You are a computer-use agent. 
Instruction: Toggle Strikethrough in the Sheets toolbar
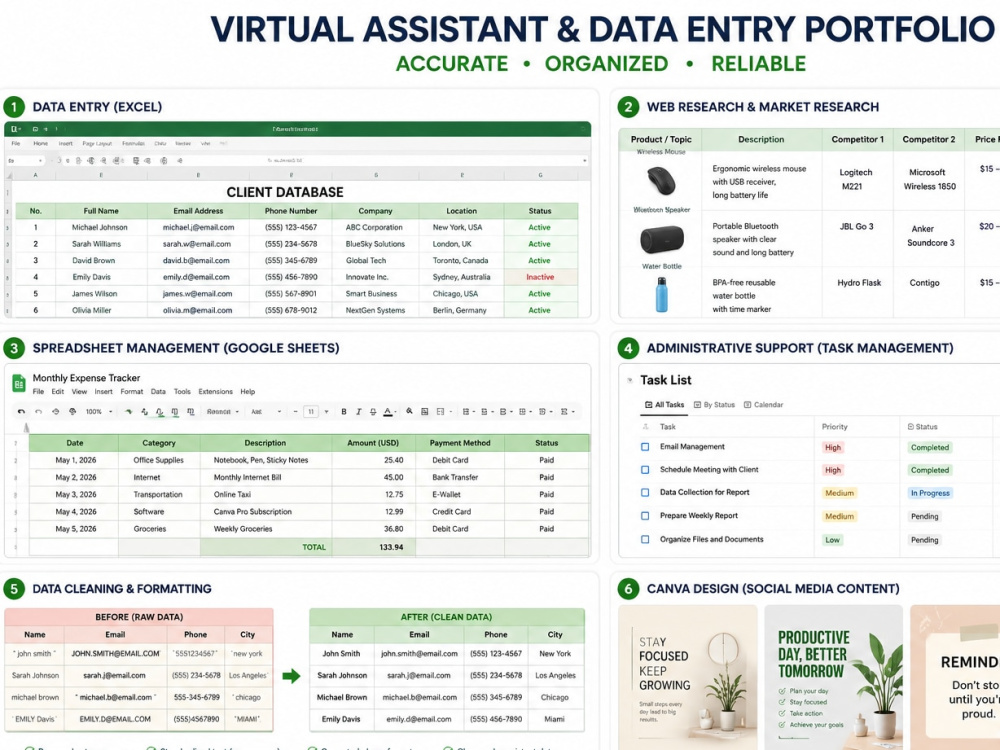(372, 411)
